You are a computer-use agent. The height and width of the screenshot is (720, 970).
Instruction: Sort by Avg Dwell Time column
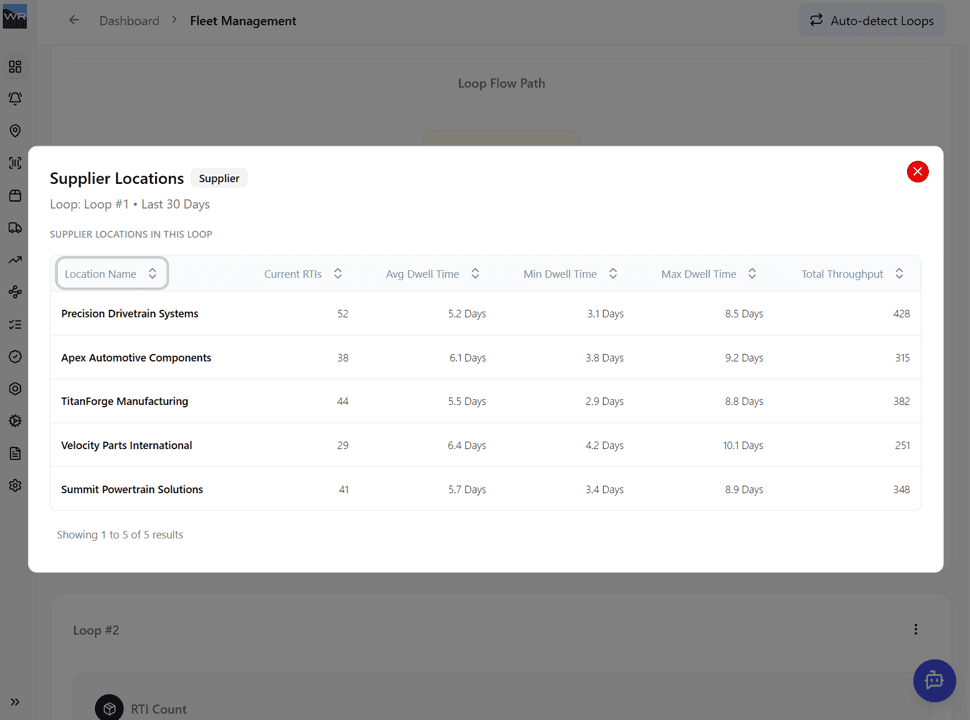point(433,274)
